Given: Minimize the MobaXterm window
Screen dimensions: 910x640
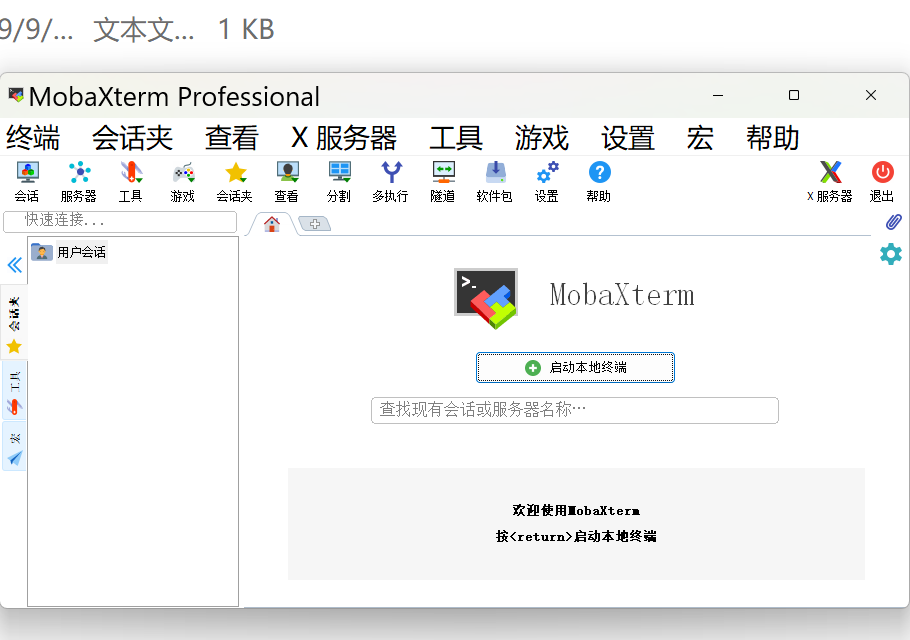Looking at the screenshot, I should [x=718, y=95].
